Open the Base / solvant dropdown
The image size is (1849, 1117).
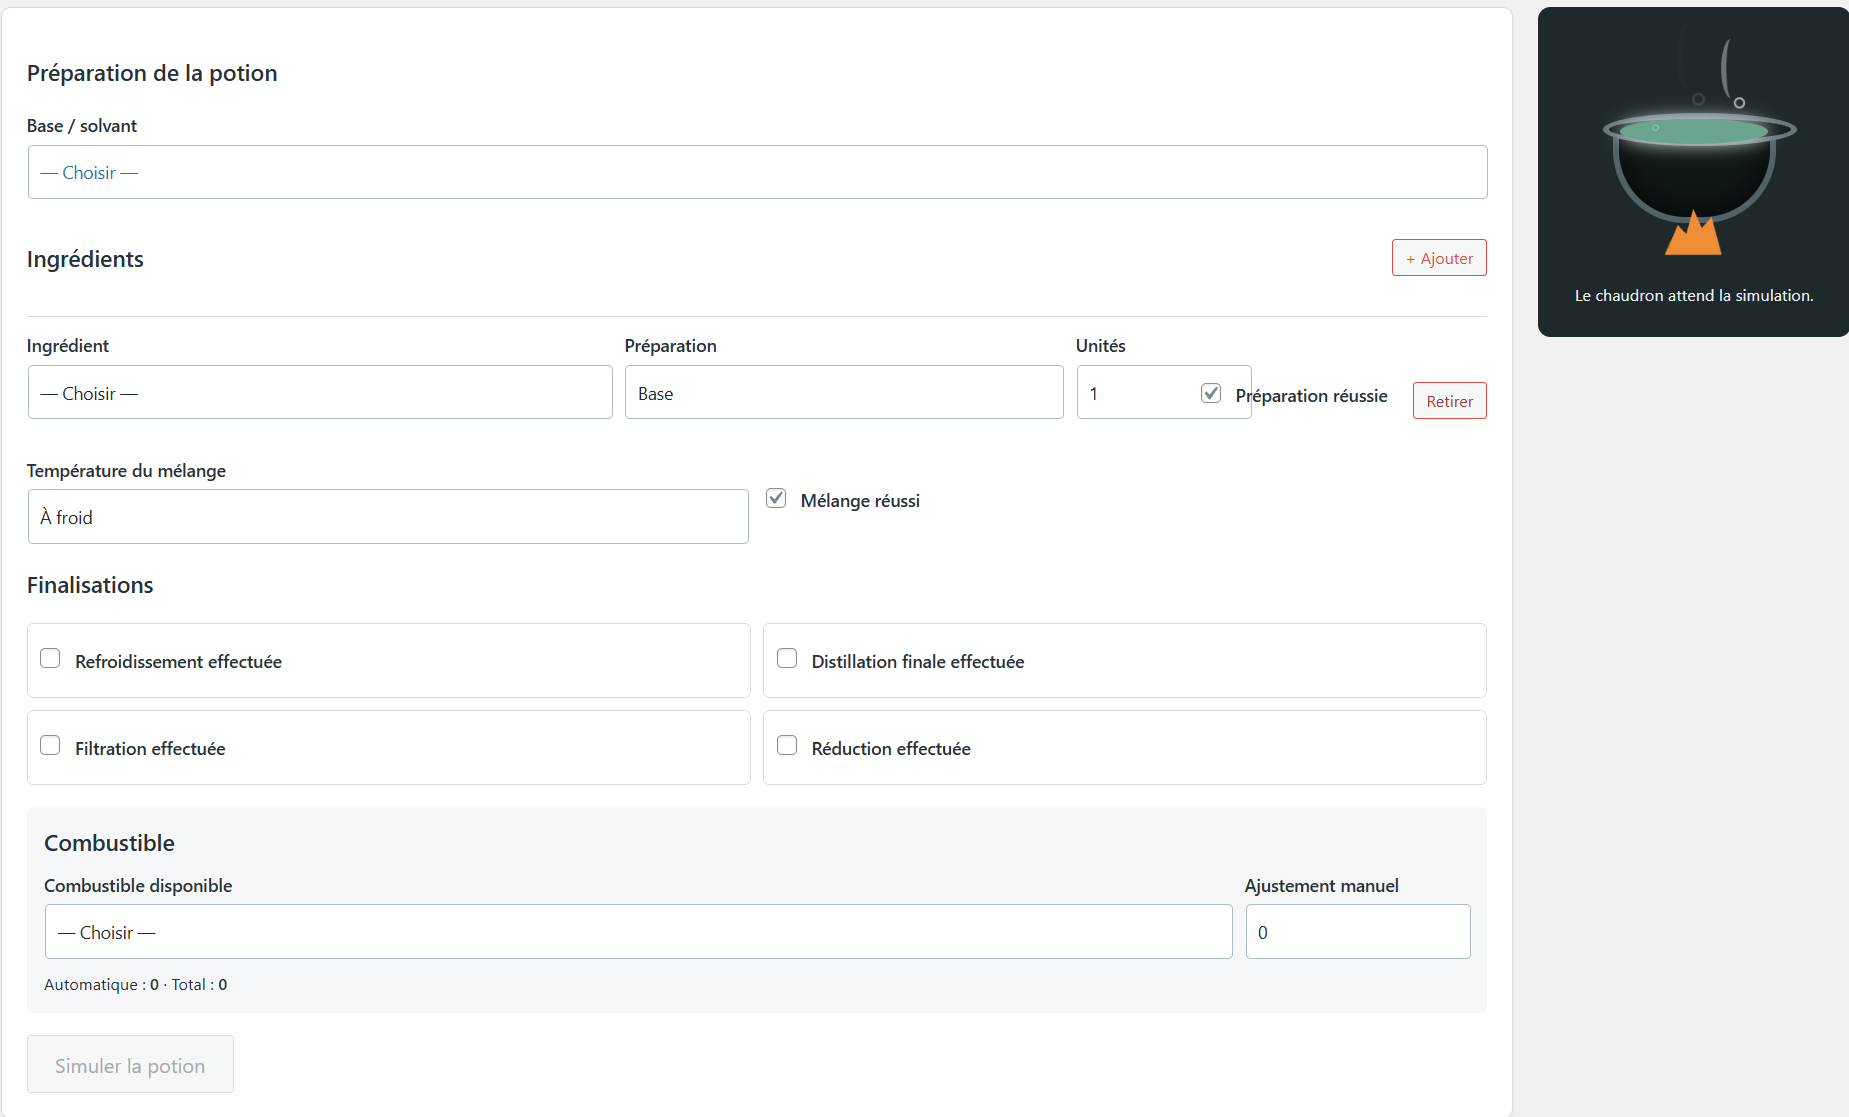757,172
